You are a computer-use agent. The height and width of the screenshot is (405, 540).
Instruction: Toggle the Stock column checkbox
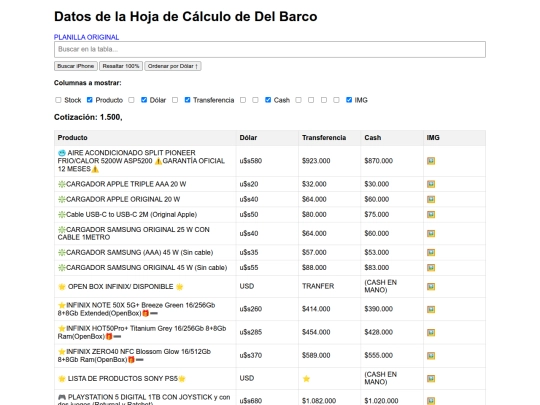coord(58,100)
